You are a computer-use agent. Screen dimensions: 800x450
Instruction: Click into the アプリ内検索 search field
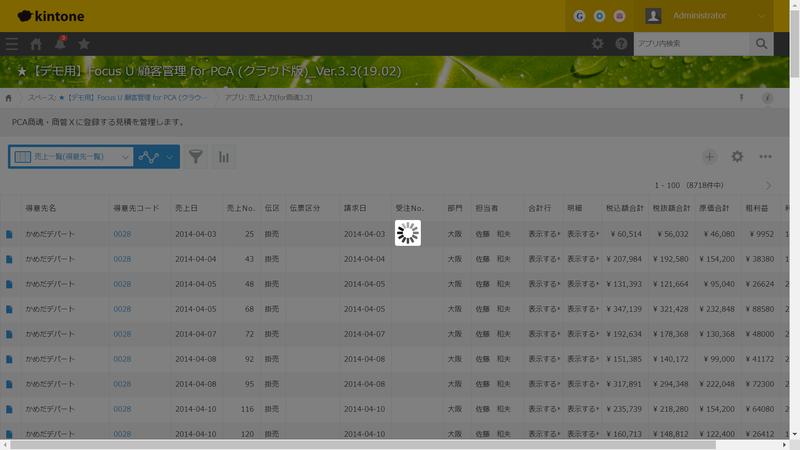click(691, 44)
